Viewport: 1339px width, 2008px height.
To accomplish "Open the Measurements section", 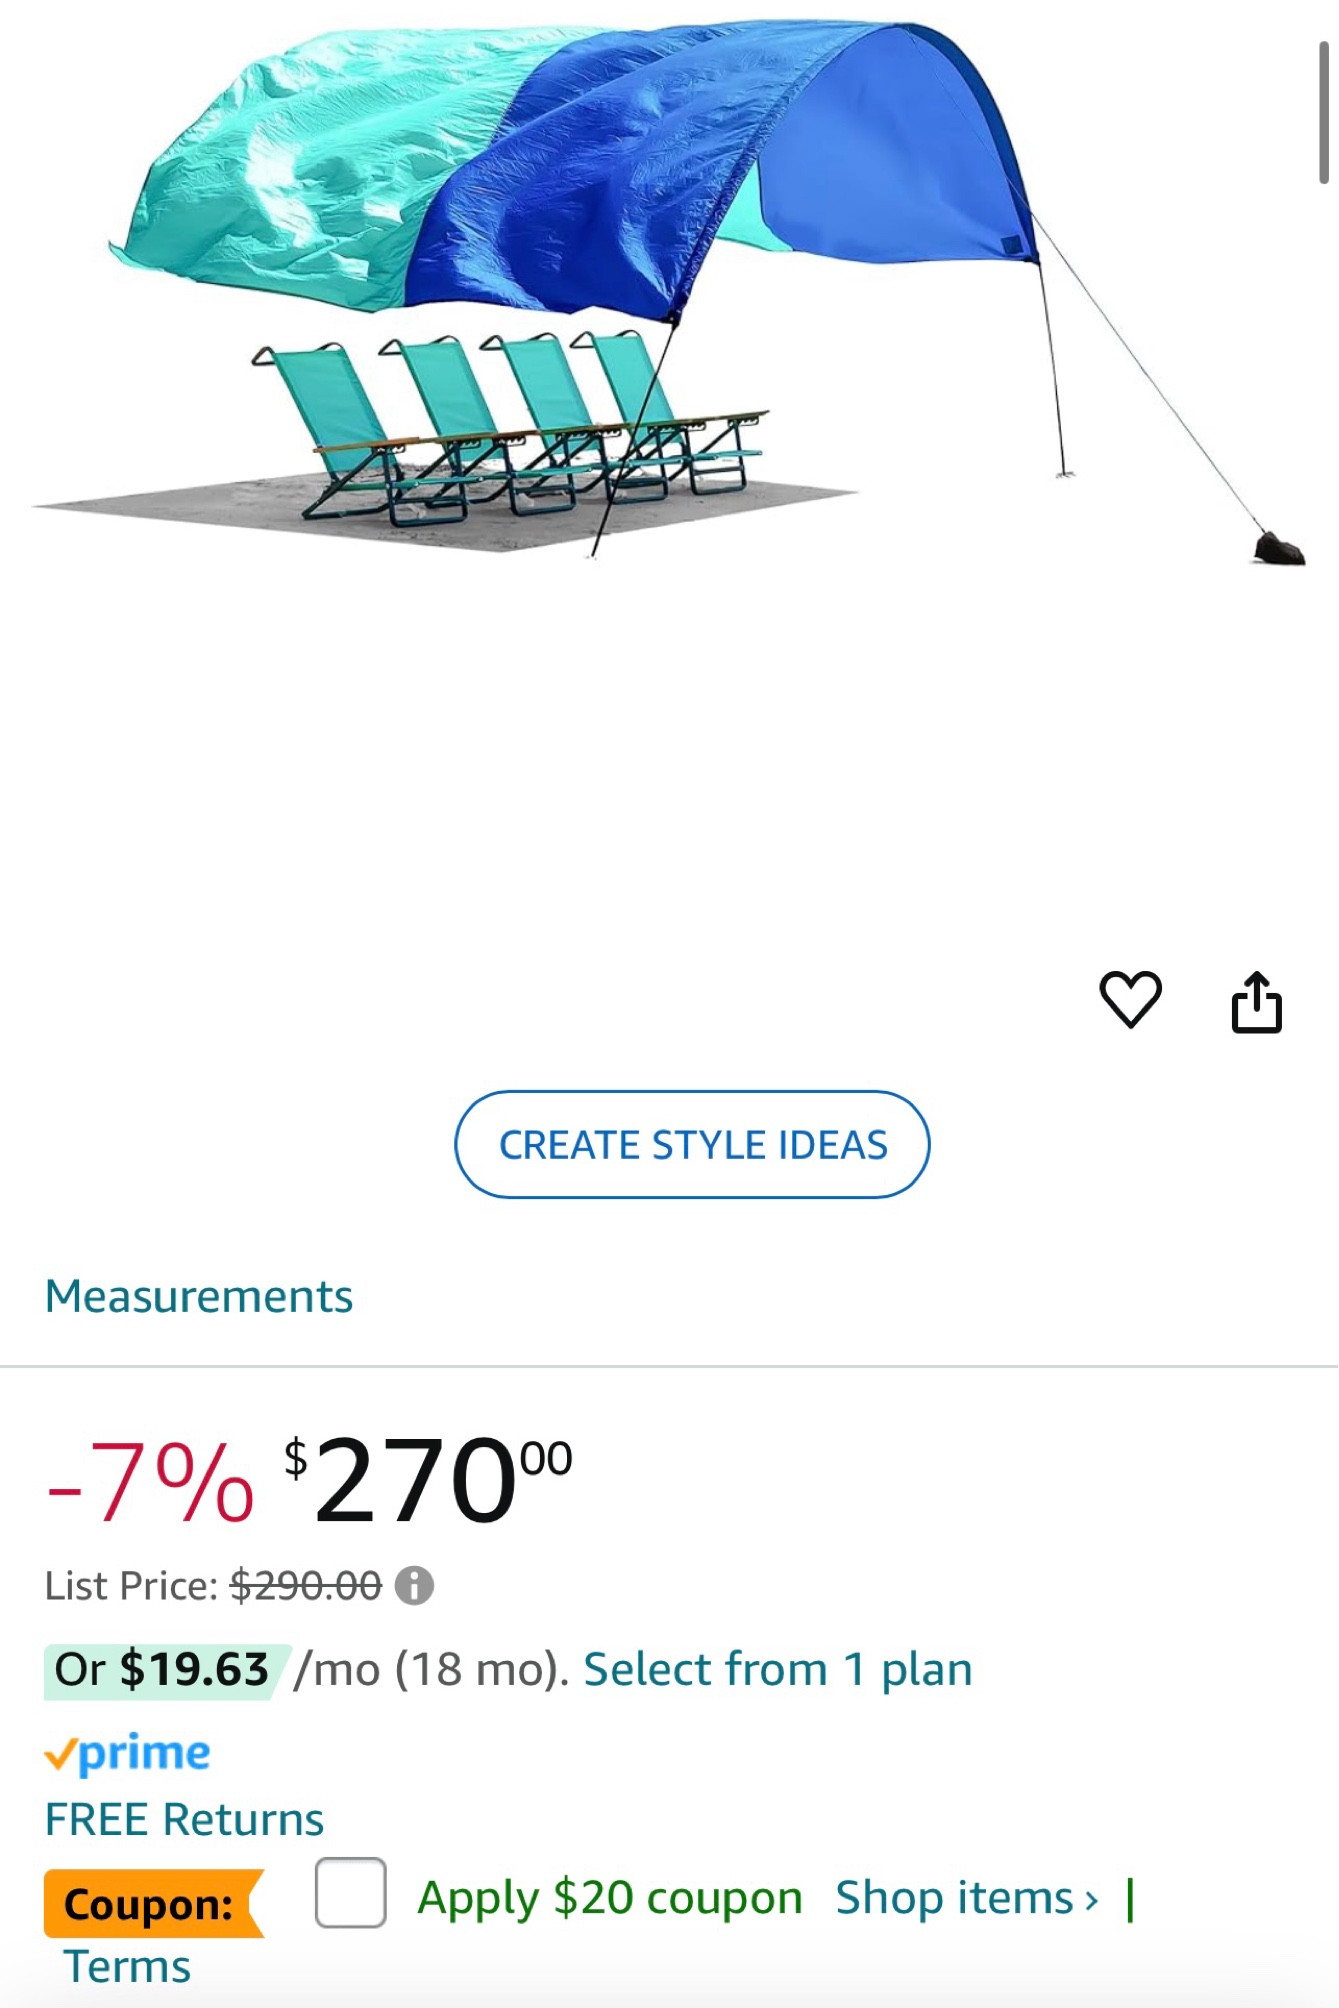I will 199,1296.
